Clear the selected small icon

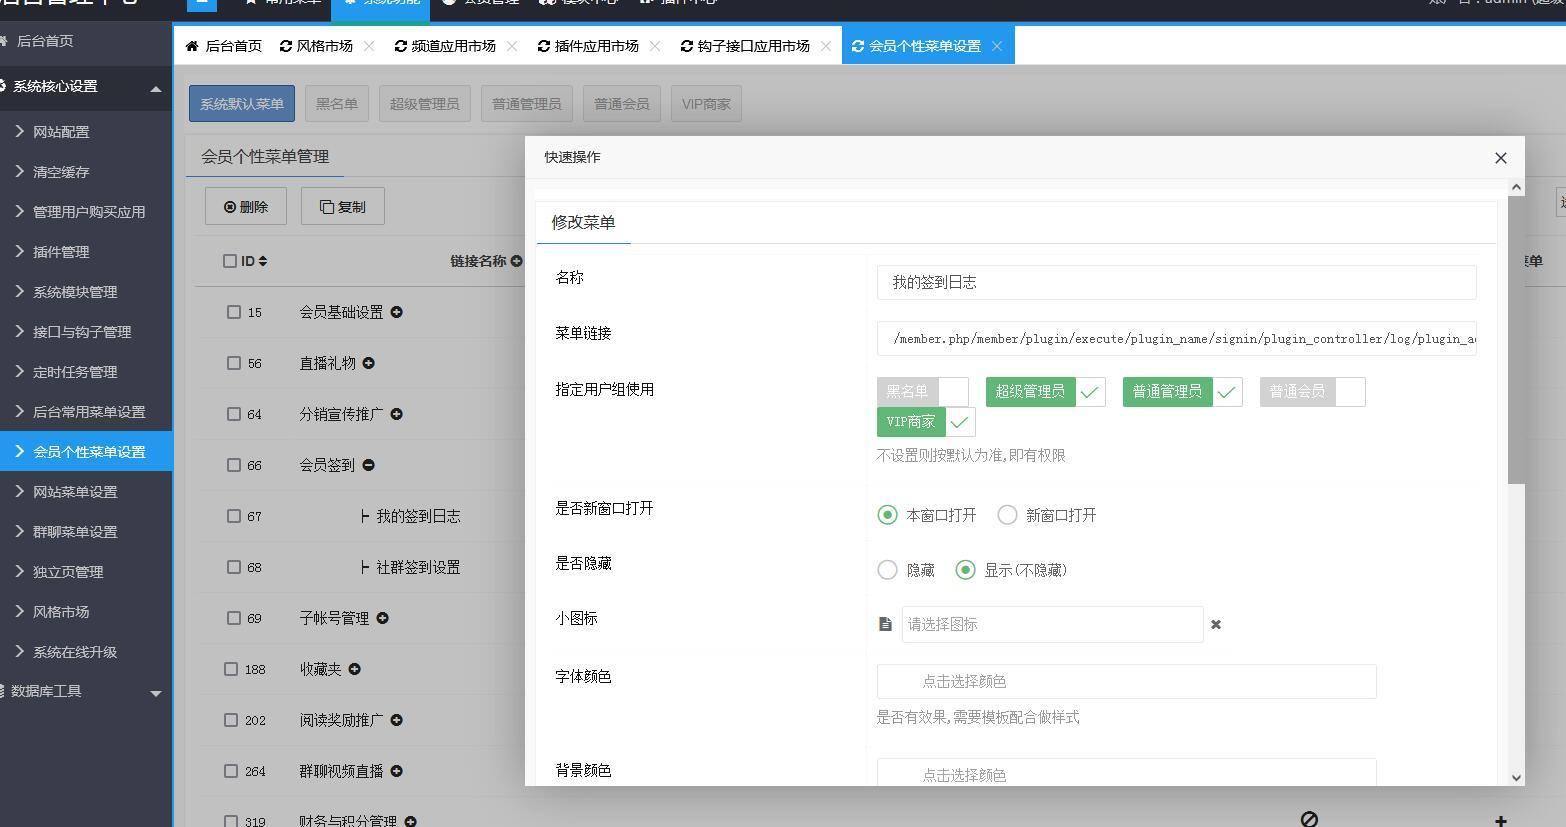[1216, 624]
